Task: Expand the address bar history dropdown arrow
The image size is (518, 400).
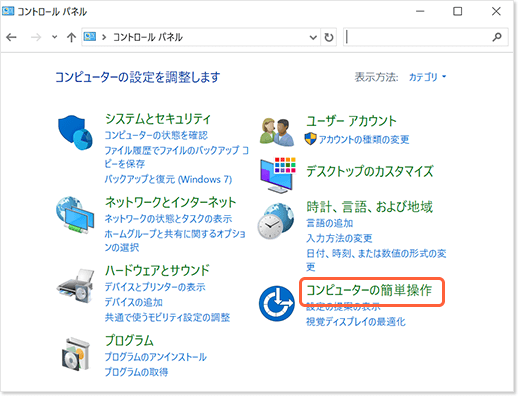Action: 313,37
